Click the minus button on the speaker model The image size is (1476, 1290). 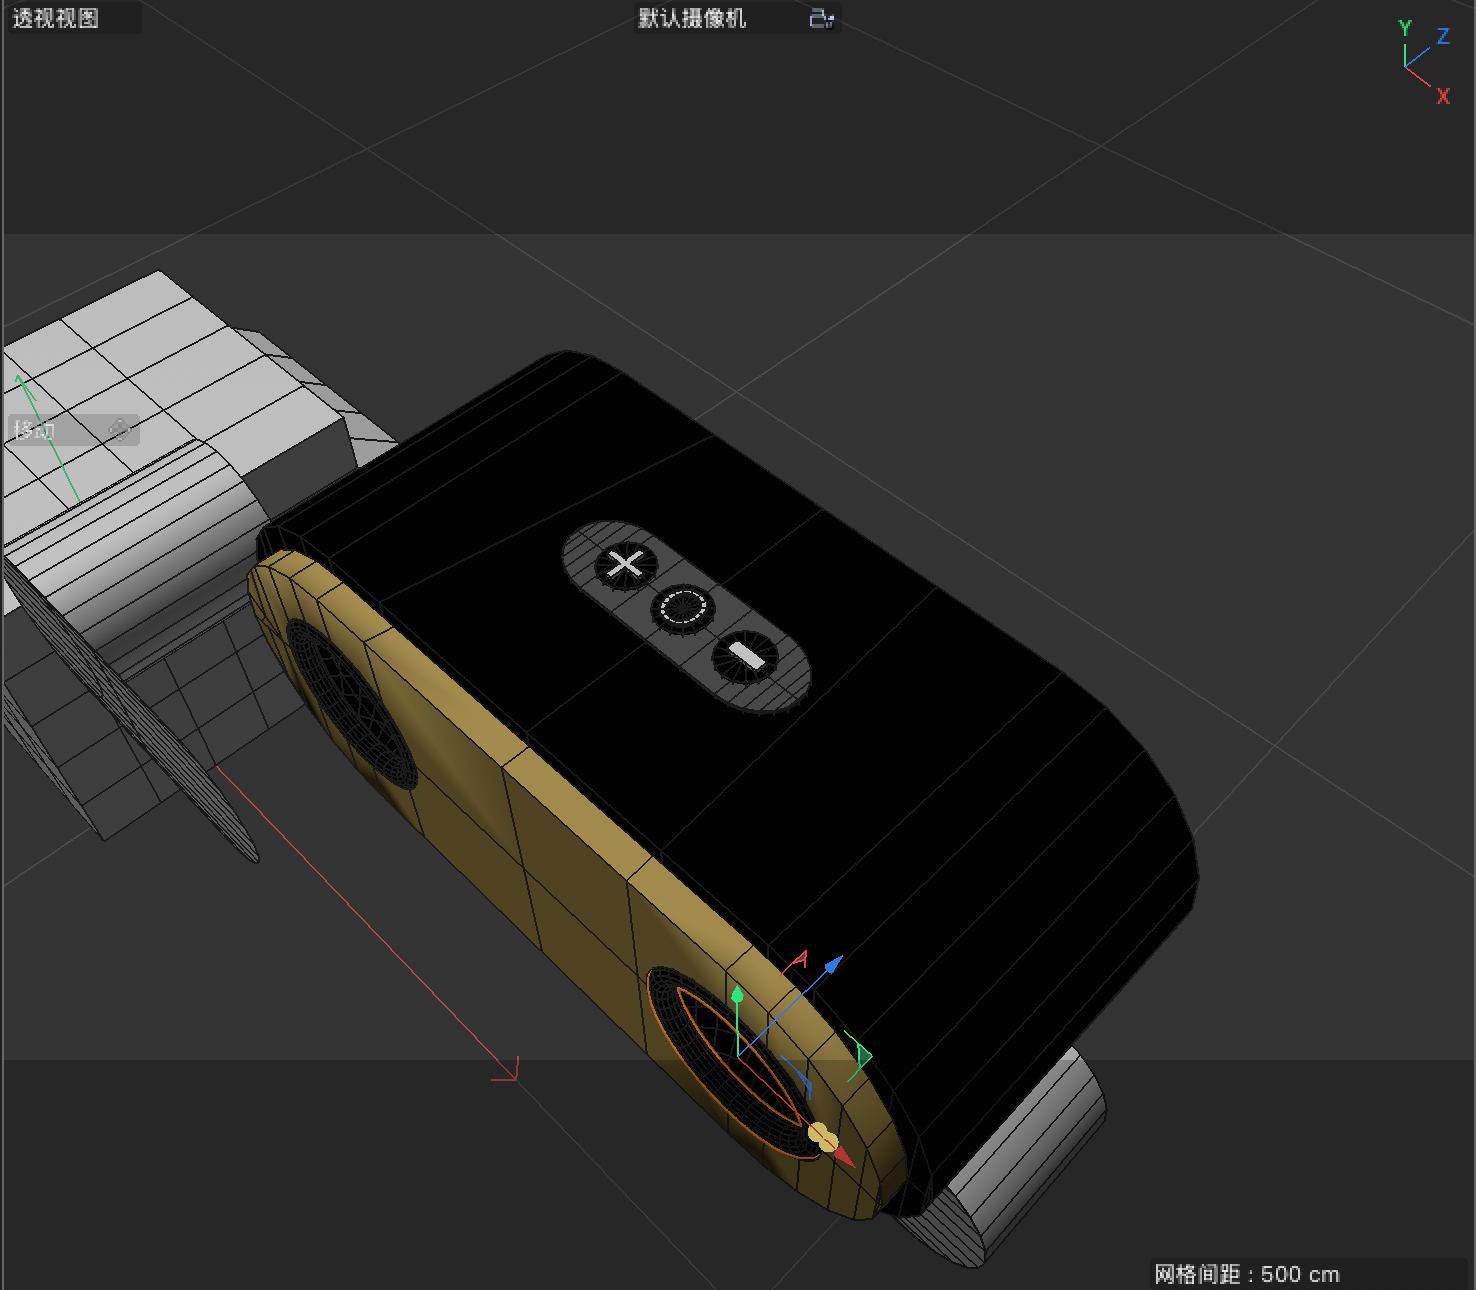[746, 656]
